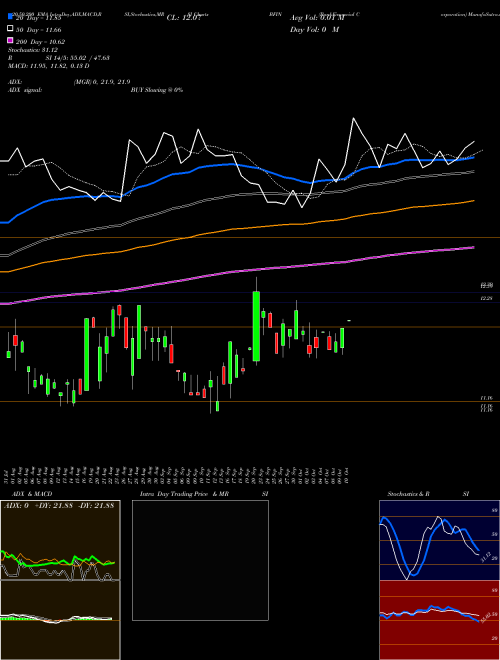Click the 'Intra Day Trading Price & MR' panel title
Screen dimensions: 500x660
point(184,494)
